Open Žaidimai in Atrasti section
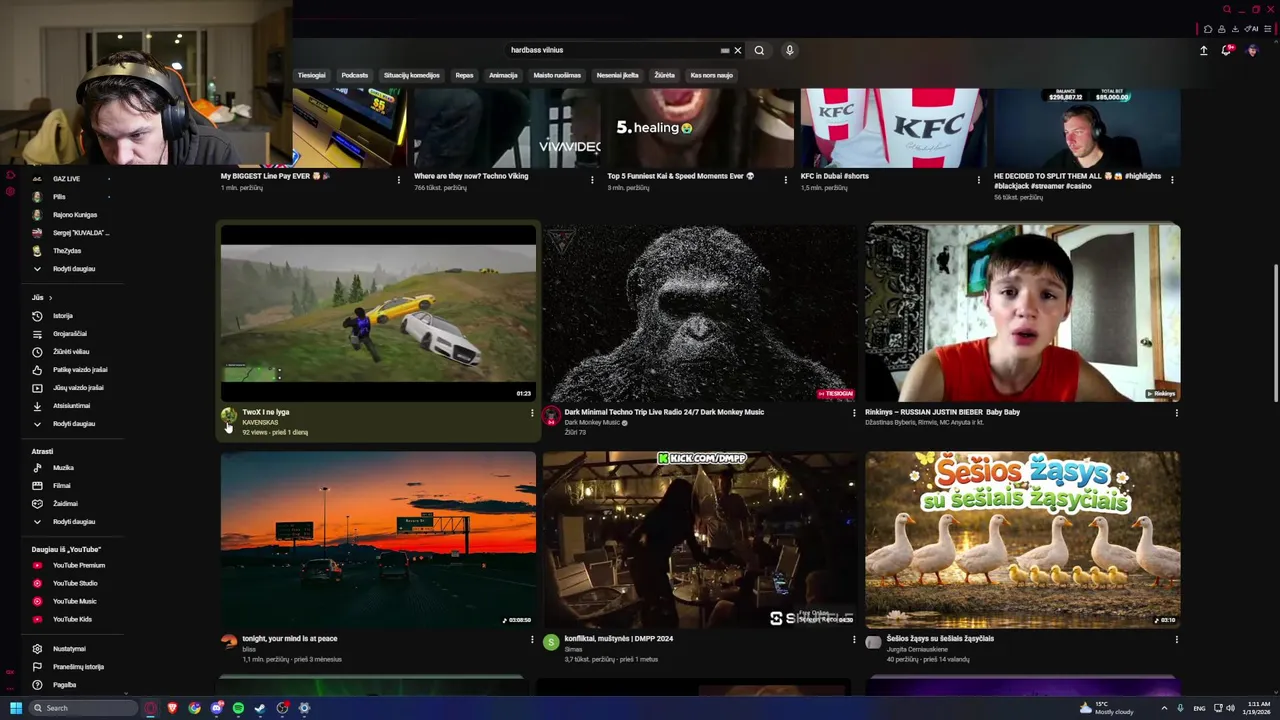Screen dimensions: 1280x720 tap(65, 504)
